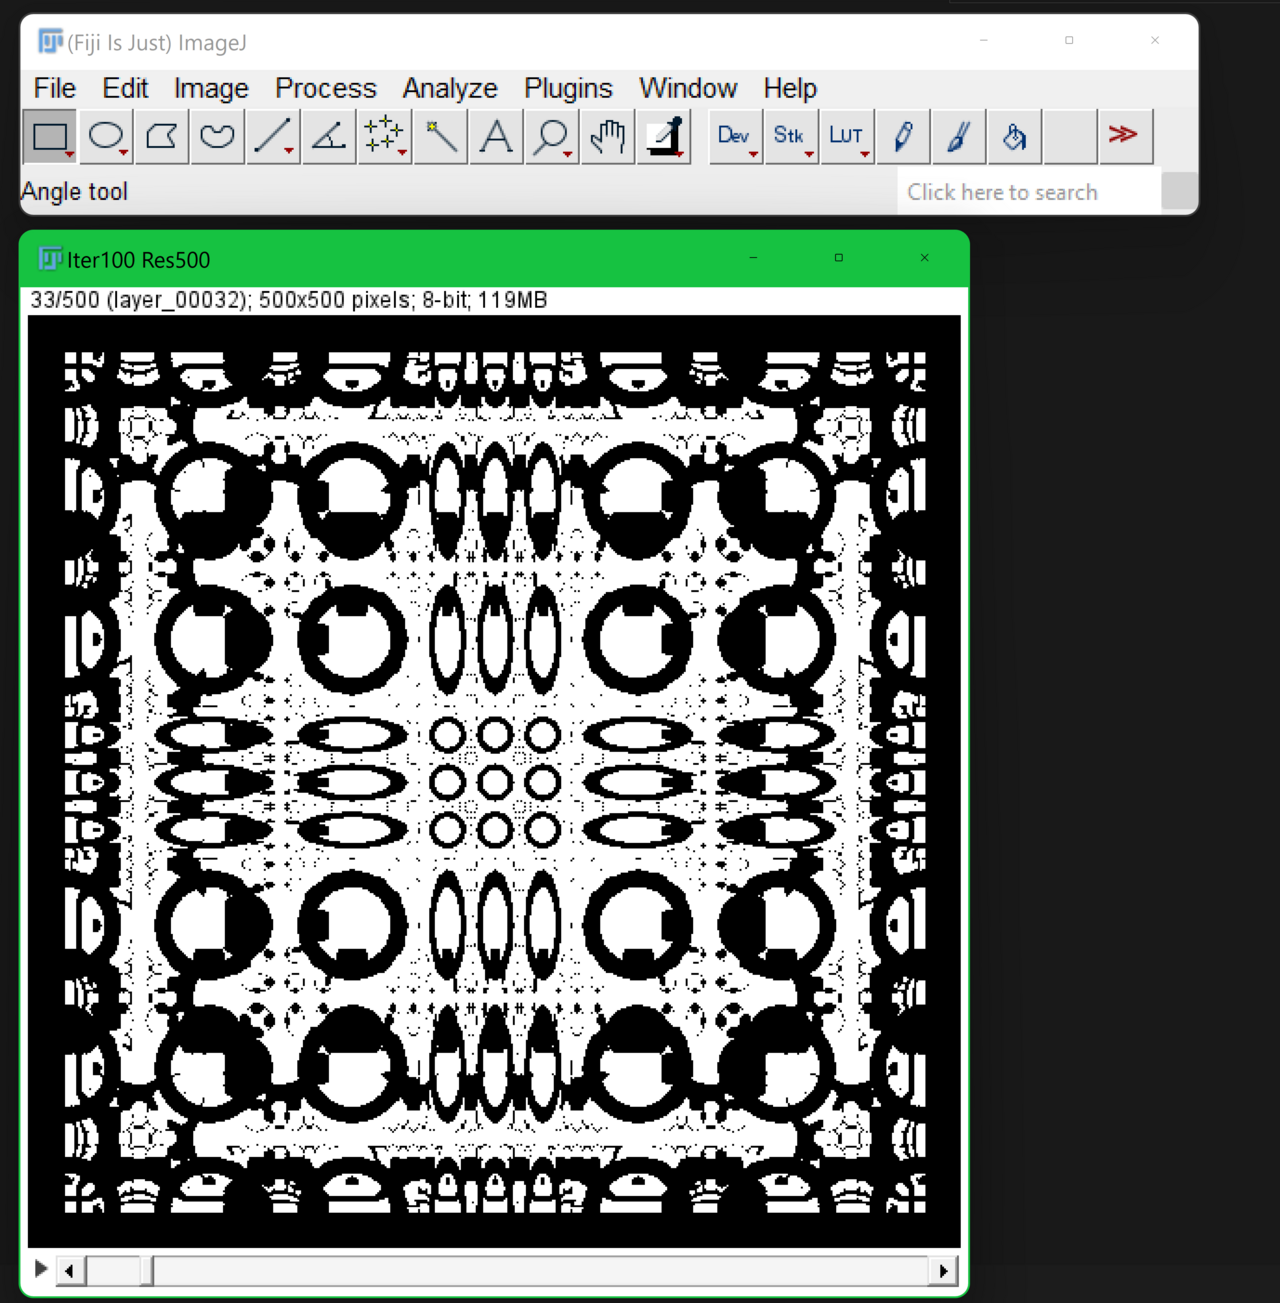Choose the Polygon selection tool
The height and width of the screenshot is (1303, 1280).
click(162, 136)
